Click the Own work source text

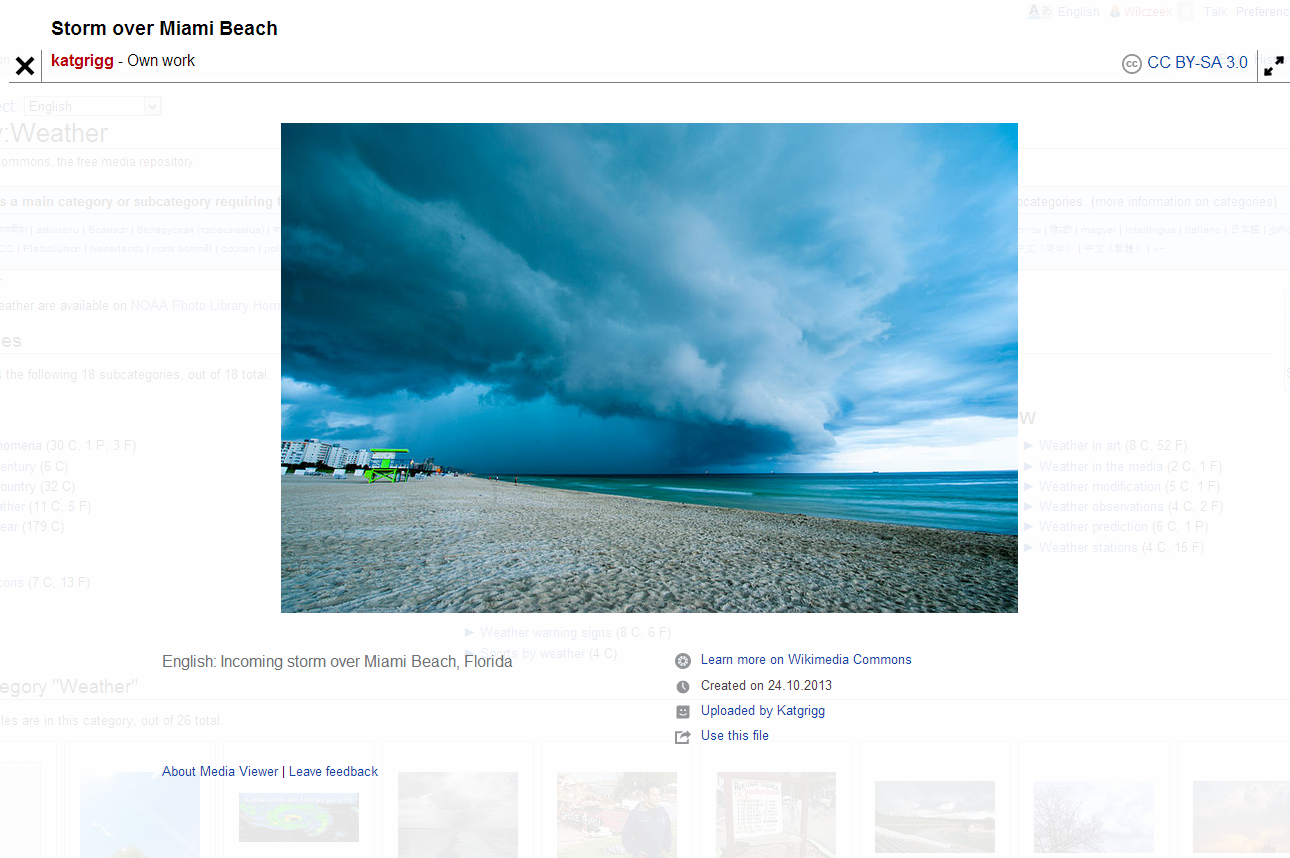click(161, 61)
